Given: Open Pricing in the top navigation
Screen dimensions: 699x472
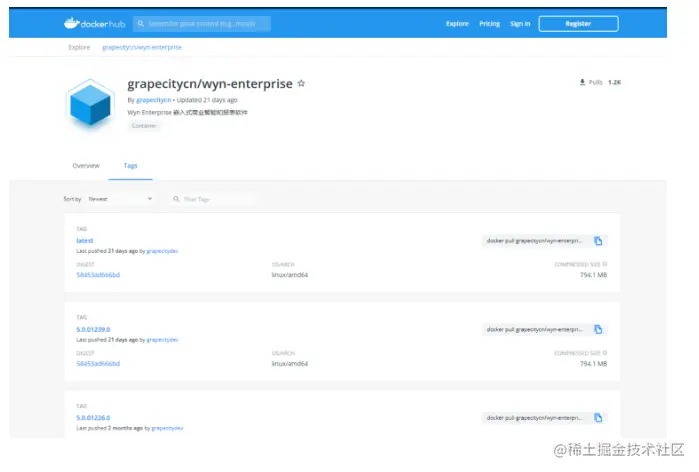Looking at the screenshot, I should [x=489, y=24].
